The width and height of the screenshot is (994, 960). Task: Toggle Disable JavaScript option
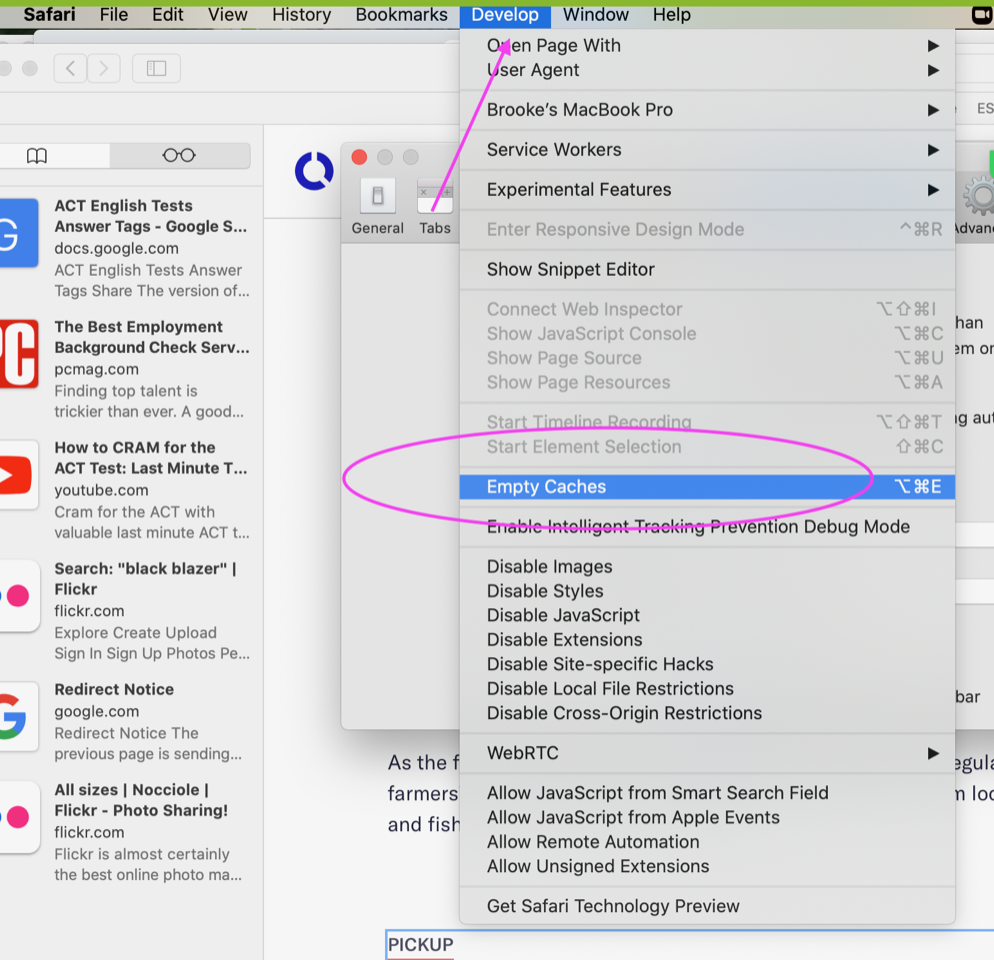[x=563, y=615]
